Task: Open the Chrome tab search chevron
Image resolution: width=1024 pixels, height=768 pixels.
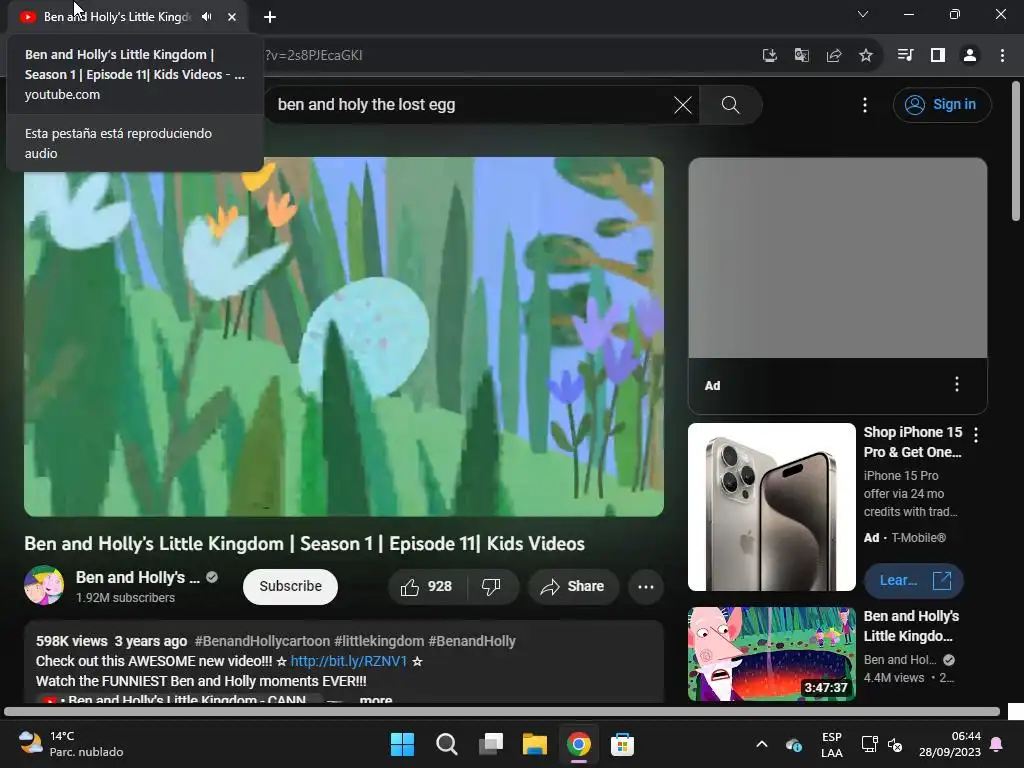Action: click(x=863, y=14)
